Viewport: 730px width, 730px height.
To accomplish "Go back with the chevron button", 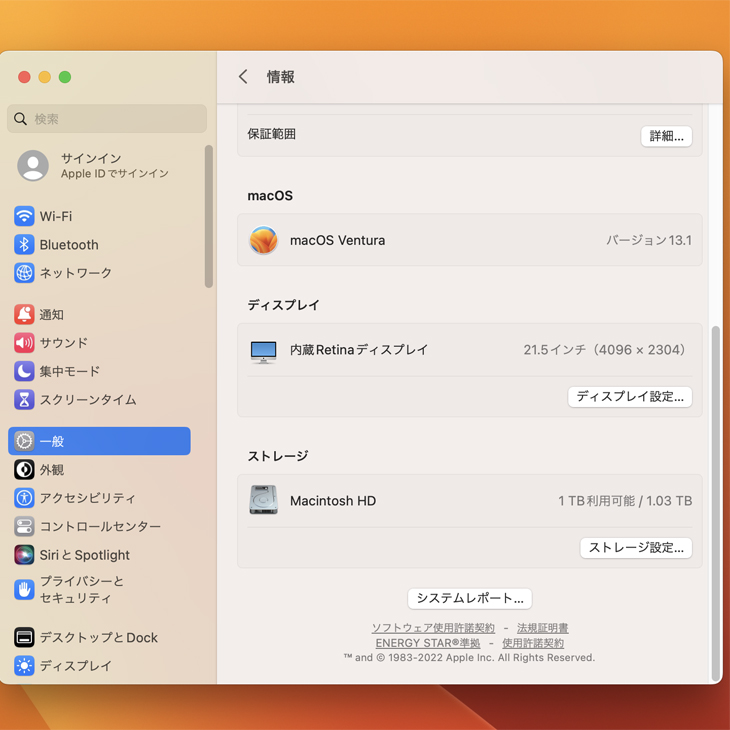I will point(243,77).
